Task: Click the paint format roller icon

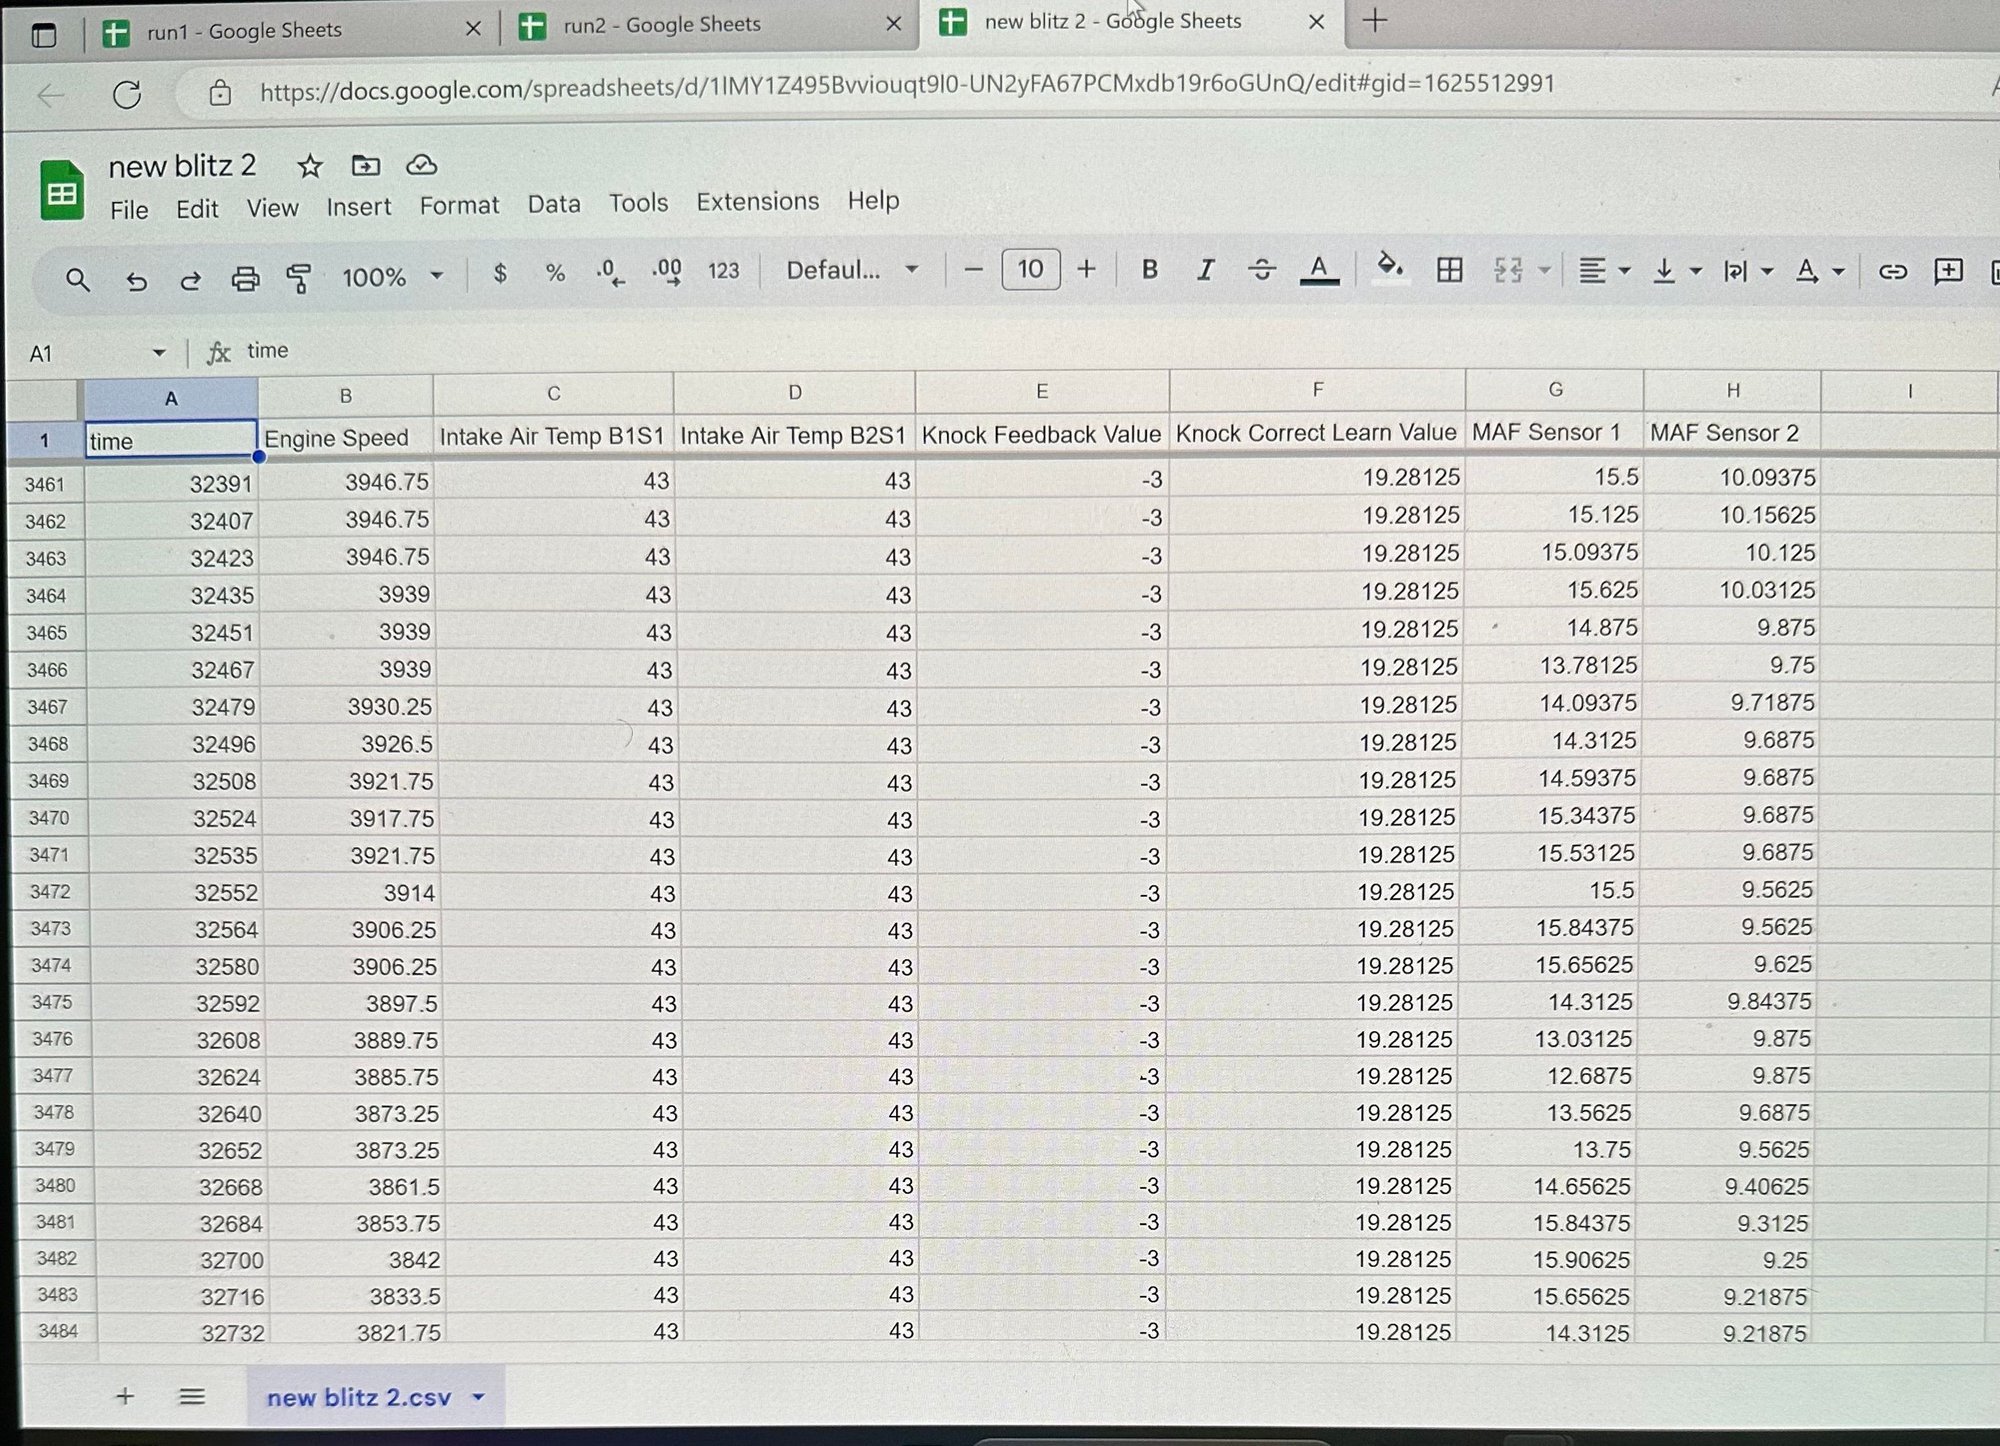Action: [x=298, y=278]
